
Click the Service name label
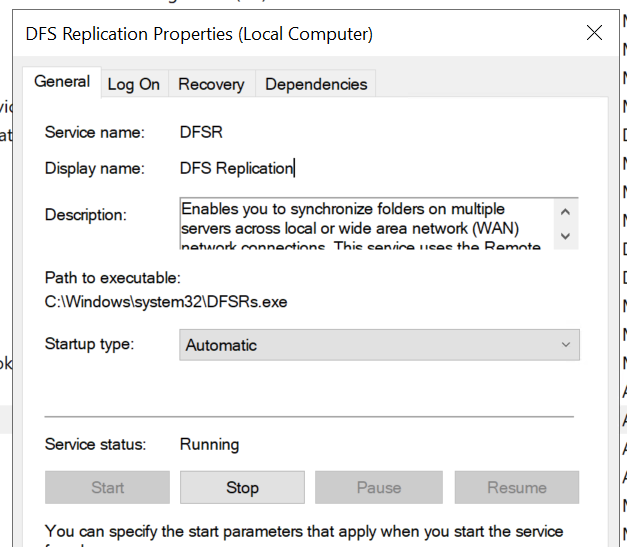coord(95,132)
